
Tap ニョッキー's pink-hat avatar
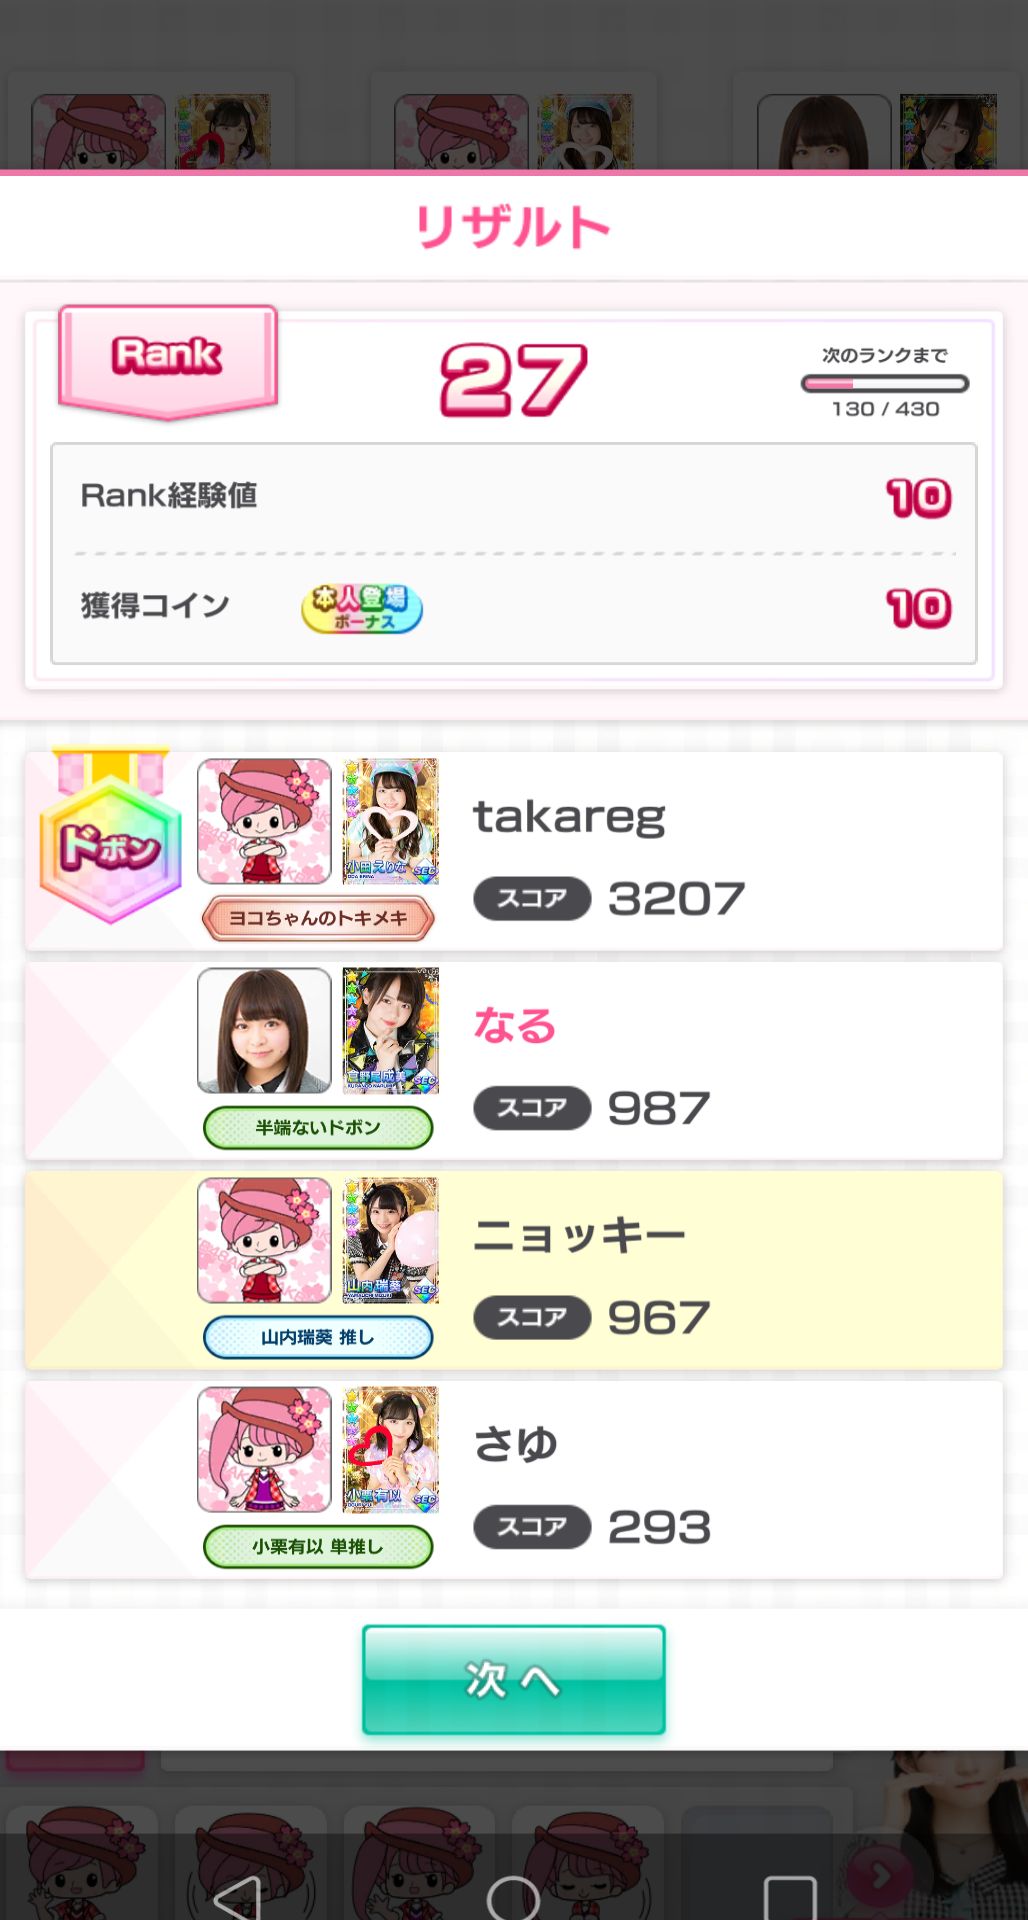(265, 1240)
